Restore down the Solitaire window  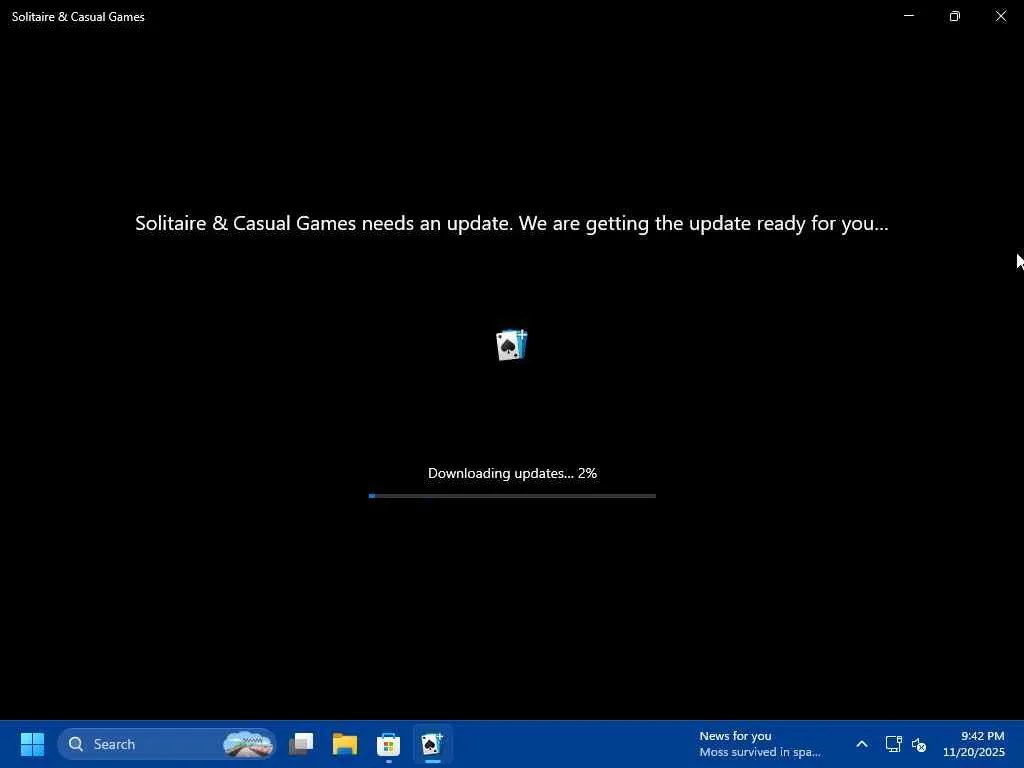(x=954, y=16)
